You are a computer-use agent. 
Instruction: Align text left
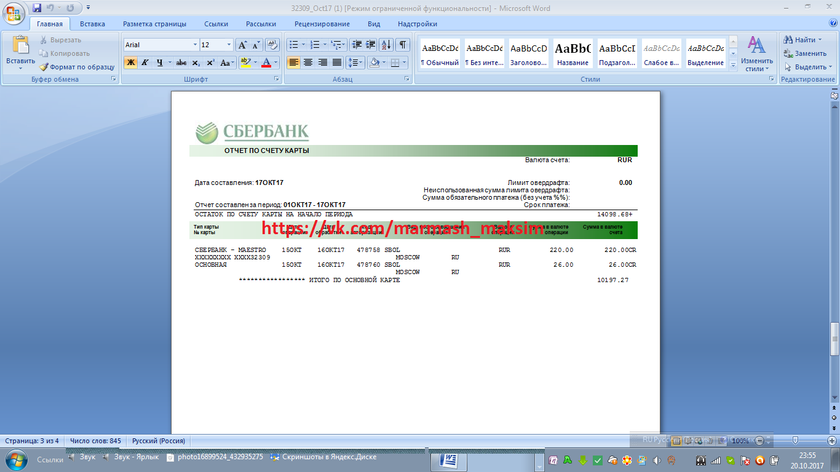click(x=294, y=63)
